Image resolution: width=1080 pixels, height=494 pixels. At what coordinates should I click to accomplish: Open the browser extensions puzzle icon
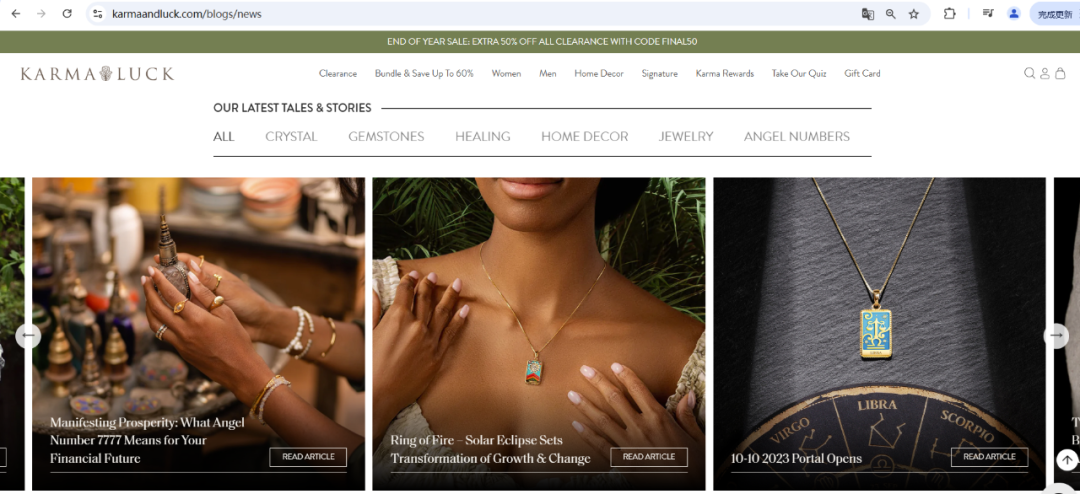tap(949, 14)
